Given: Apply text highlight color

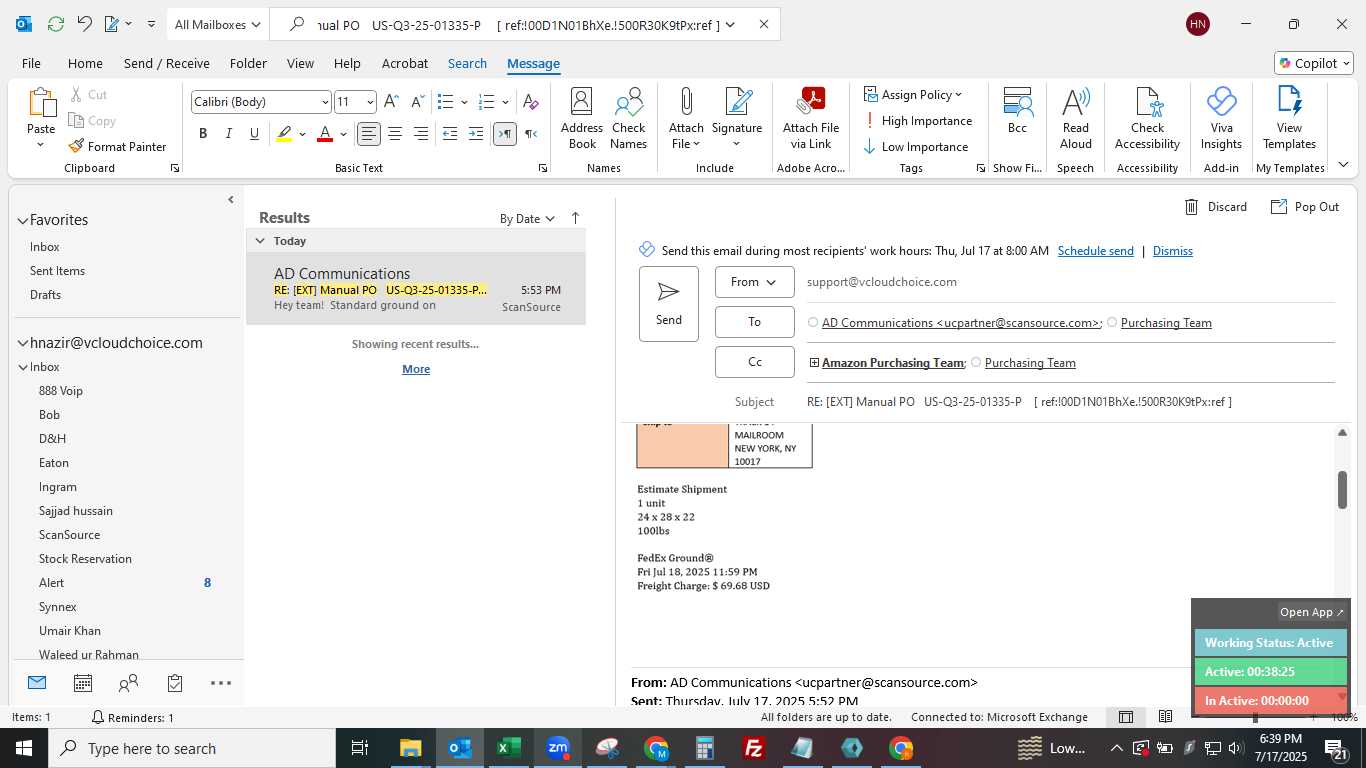Looking at the screenshot, I should (285, 133).
